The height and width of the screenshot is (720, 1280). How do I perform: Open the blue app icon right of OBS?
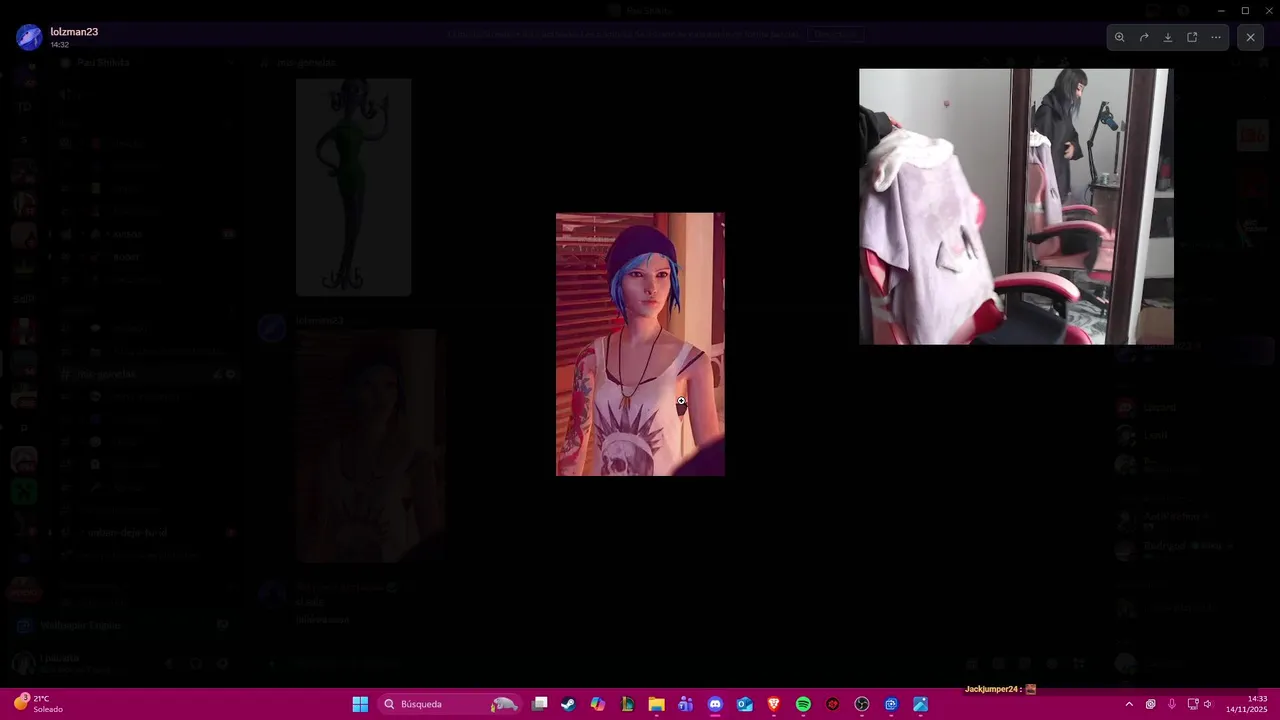coord(891,704)
